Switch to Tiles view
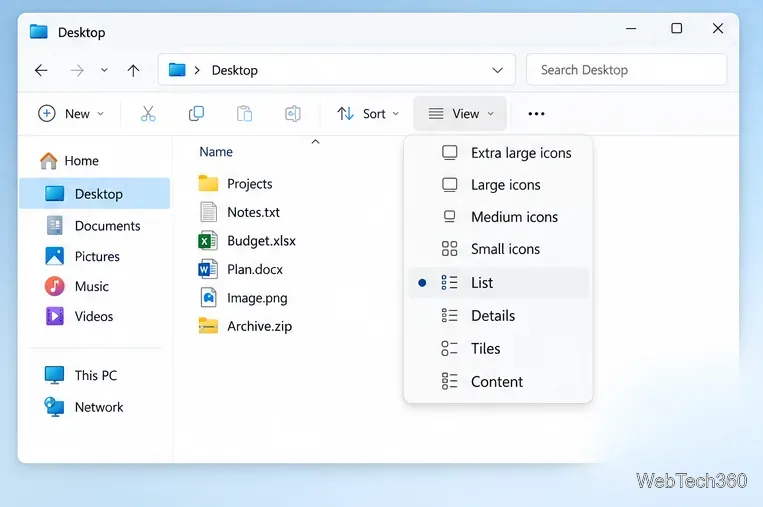Image resolution: width=763 pixels, height=507 pixels. tap(498, 348)
